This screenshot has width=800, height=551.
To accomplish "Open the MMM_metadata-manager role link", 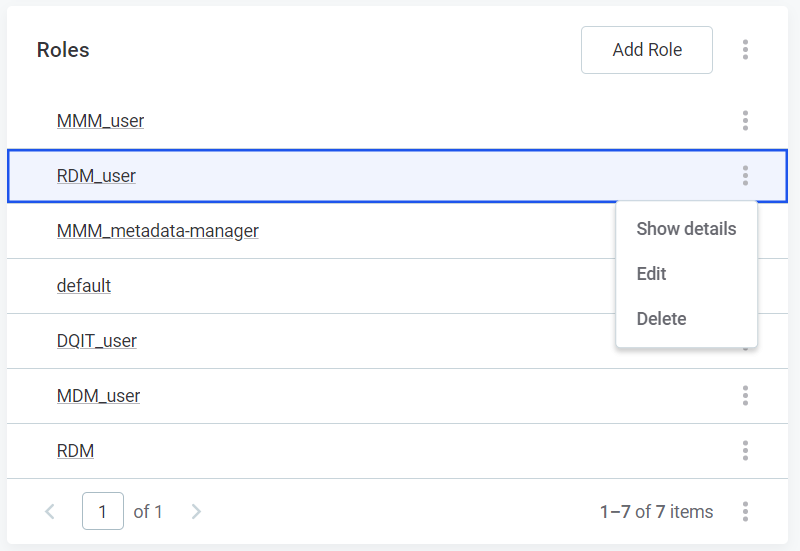I will tap(157, 231).
